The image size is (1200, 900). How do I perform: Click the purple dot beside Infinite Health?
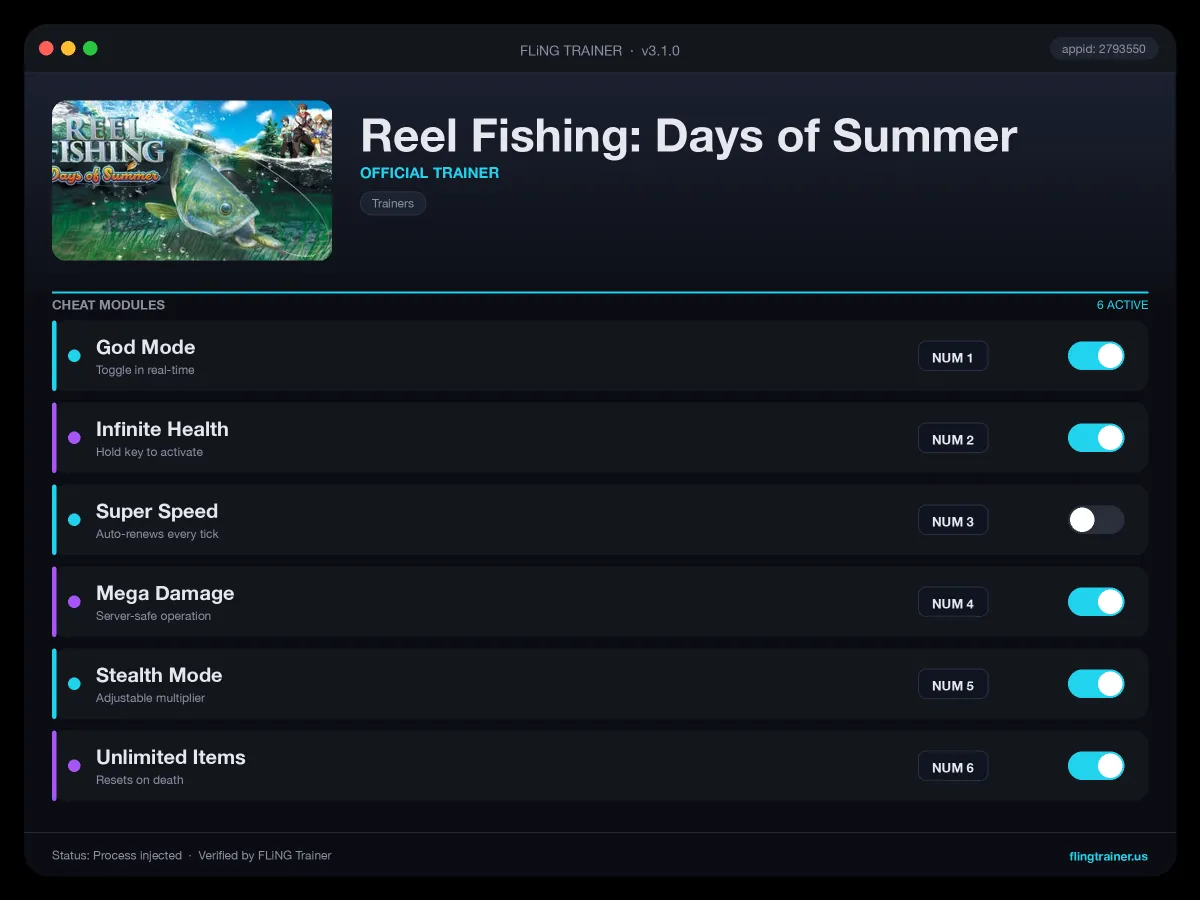[74, 438]
